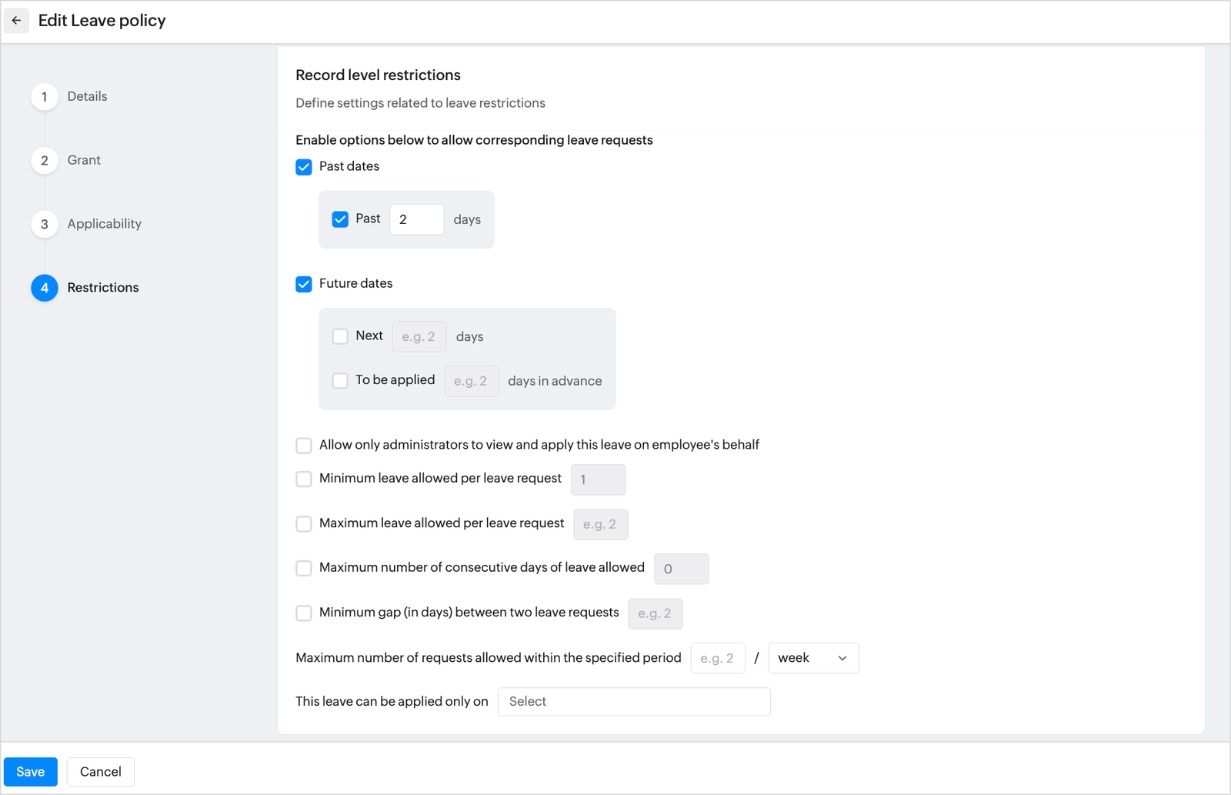This screenshot has width=1231, height=795.
Task: Enable the Next days checkbox
Action: click(x=340, y=336)
